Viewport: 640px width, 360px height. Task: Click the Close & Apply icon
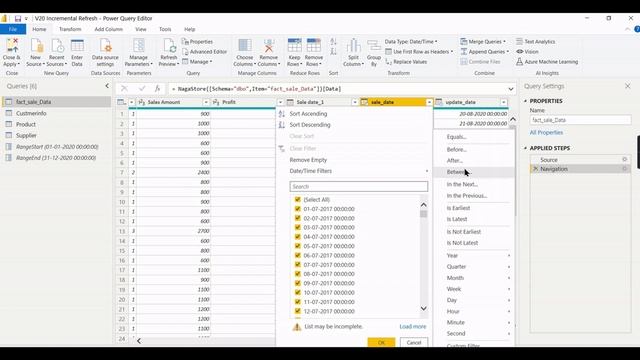(x=11, y=52)
